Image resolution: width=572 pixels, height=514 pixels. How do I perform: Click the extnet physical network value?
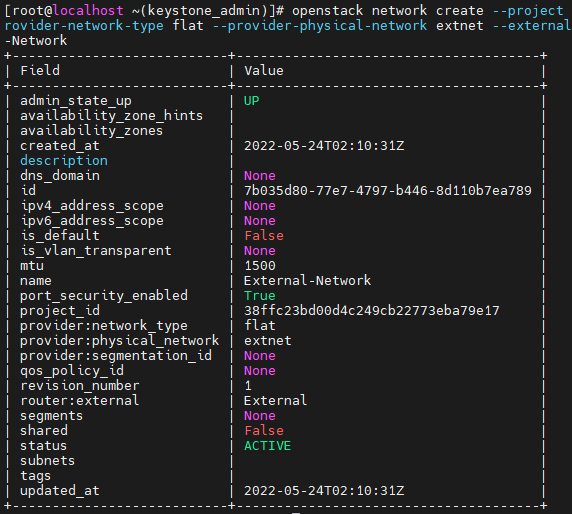[267, 340]
